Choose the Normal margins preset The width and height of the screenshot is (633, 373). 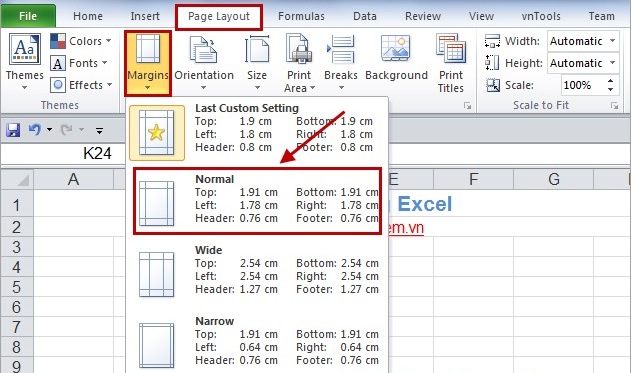[257, 201]
